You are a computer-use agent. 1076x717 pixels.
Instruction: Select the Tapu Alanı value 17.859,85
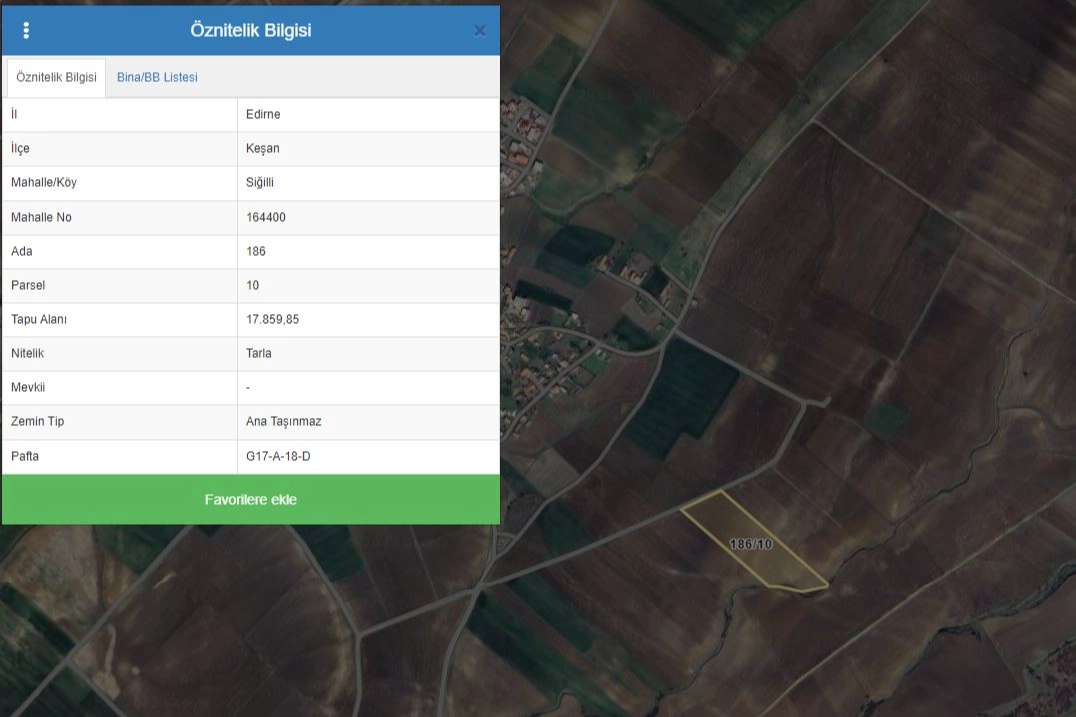[273, 319]
